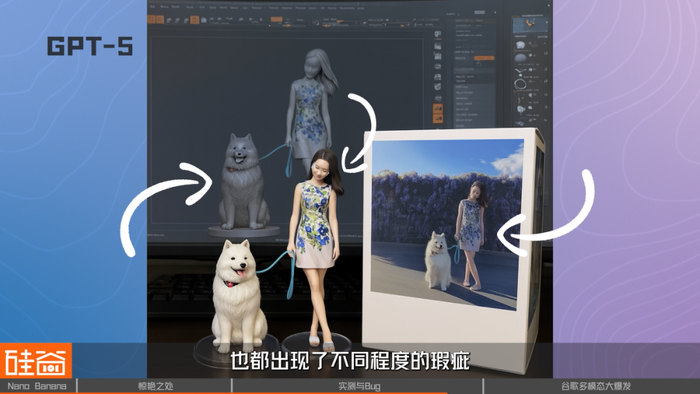Toggle the orange highlighted button in the top toolbar center
The height and width of the screenshot is (394, 700).
pyautogui.click(x=276, y=19)
